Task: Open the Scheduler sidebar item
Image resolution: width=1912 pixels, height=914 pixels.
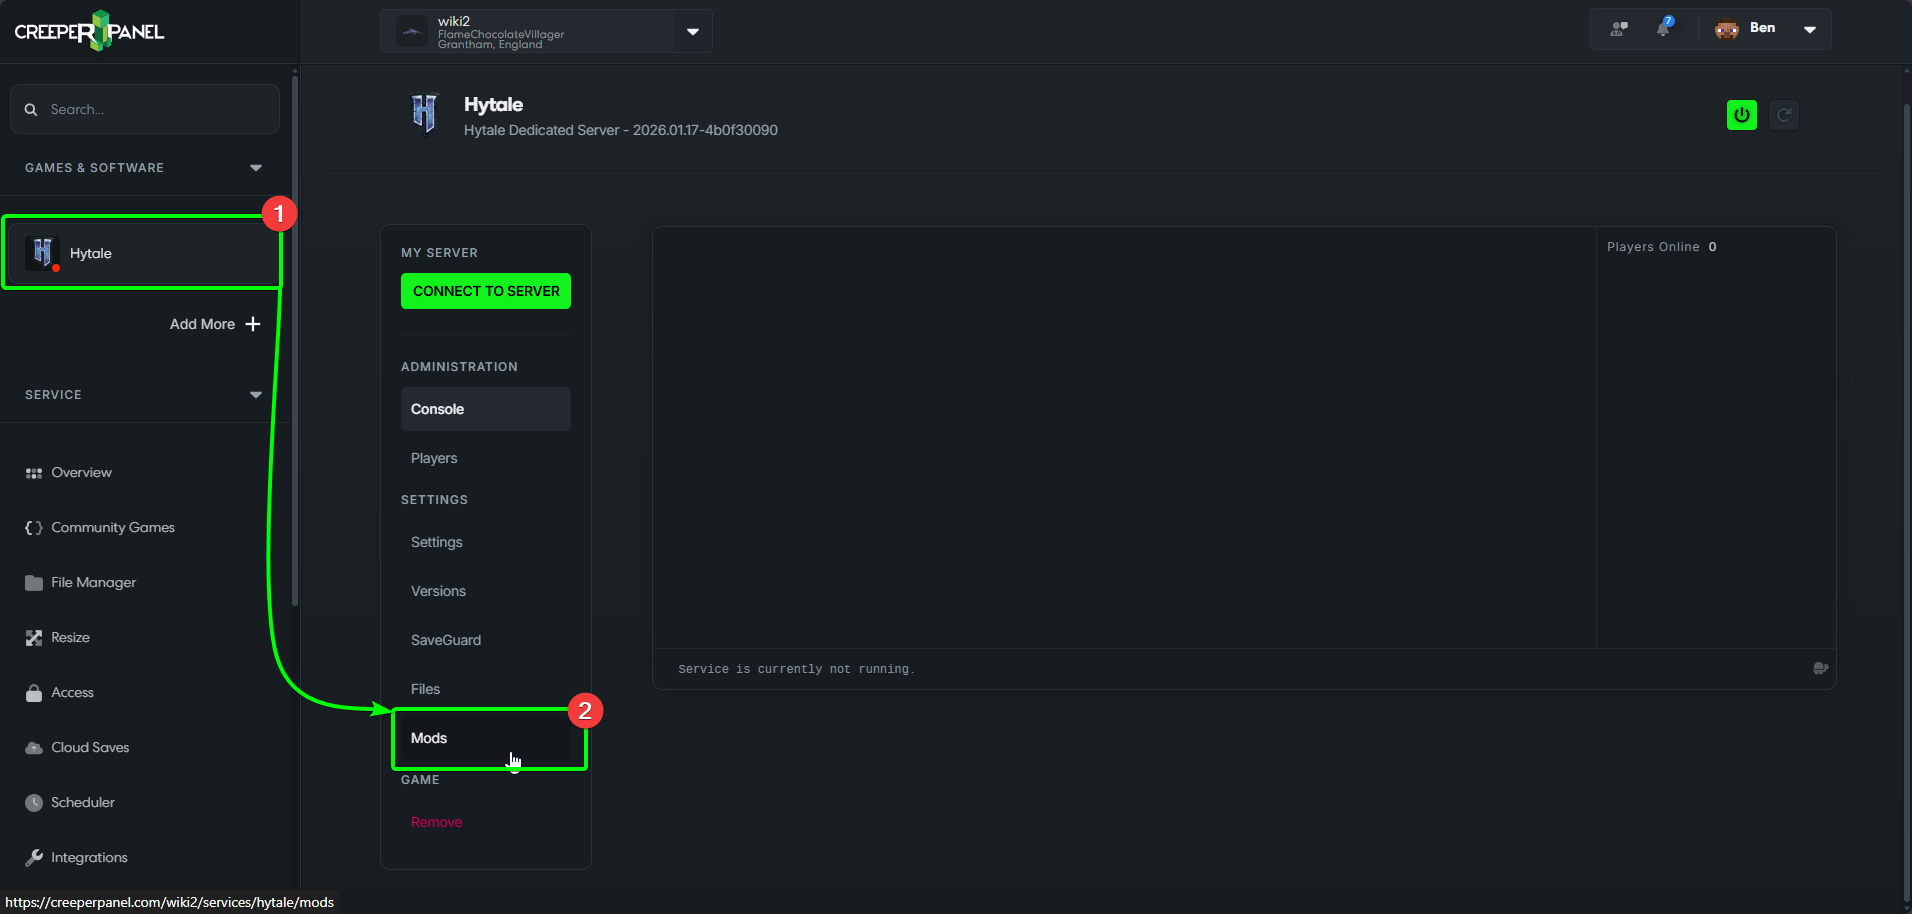Action: pyautogui.click(x=82, y=803)
